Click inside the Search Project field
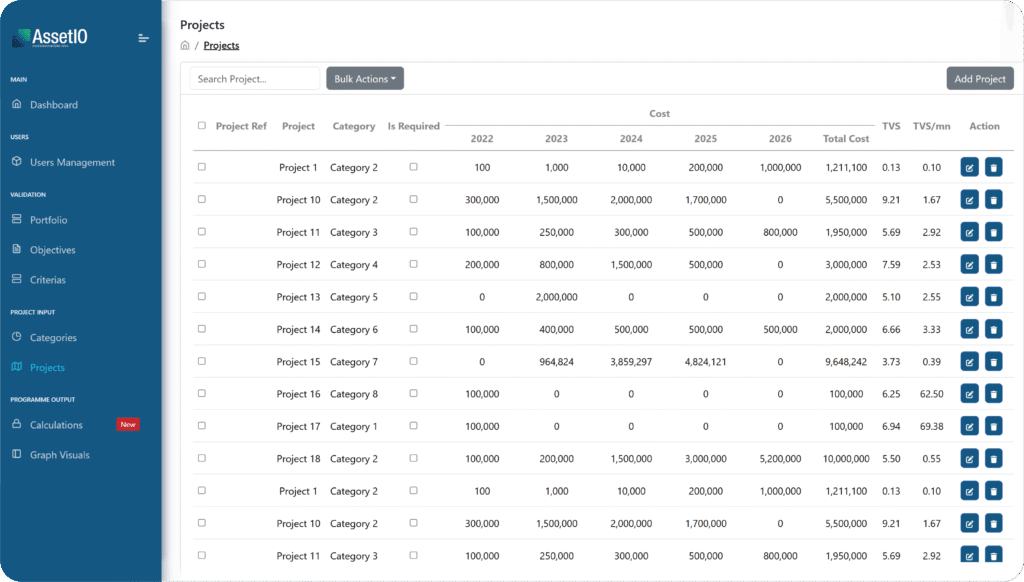 click(x=253, y=77)
